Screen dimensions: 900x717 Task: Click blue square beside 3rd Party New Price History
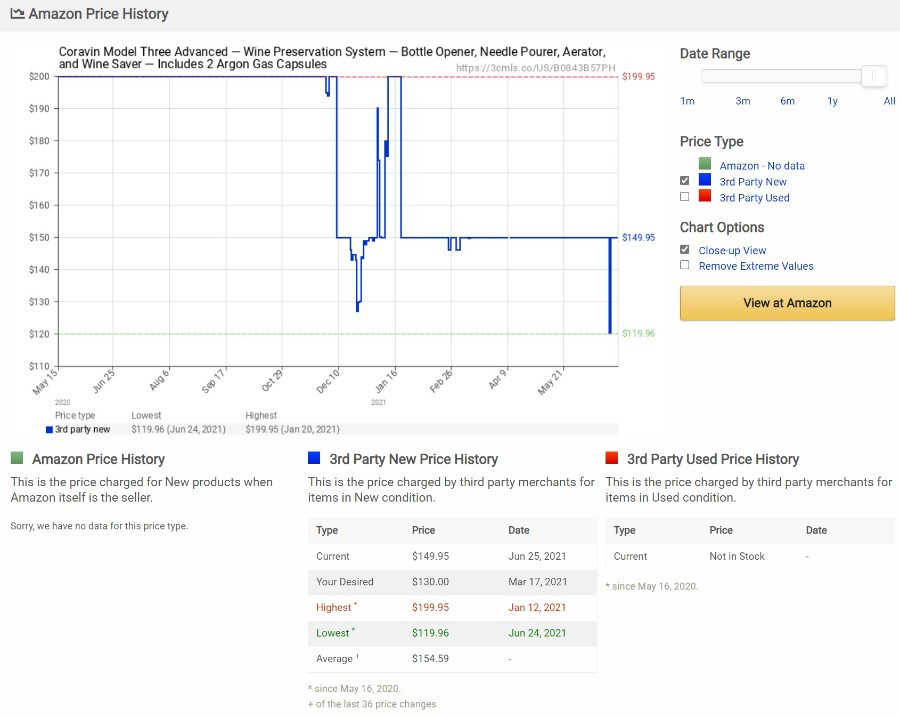314,458
